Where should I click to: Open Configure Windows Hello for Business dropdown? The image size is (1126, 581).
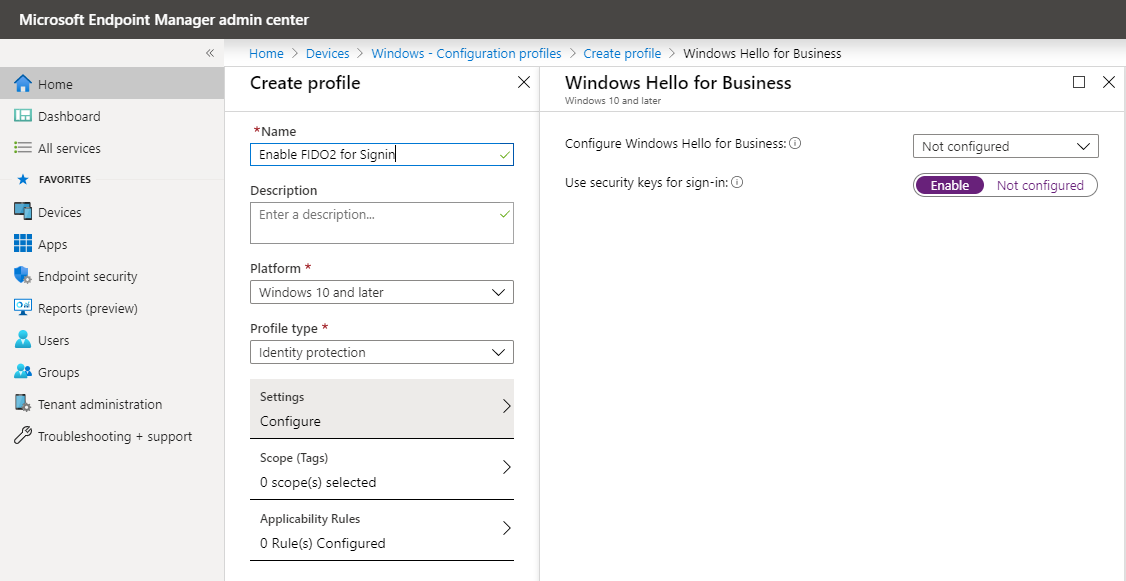(1005, 146)
